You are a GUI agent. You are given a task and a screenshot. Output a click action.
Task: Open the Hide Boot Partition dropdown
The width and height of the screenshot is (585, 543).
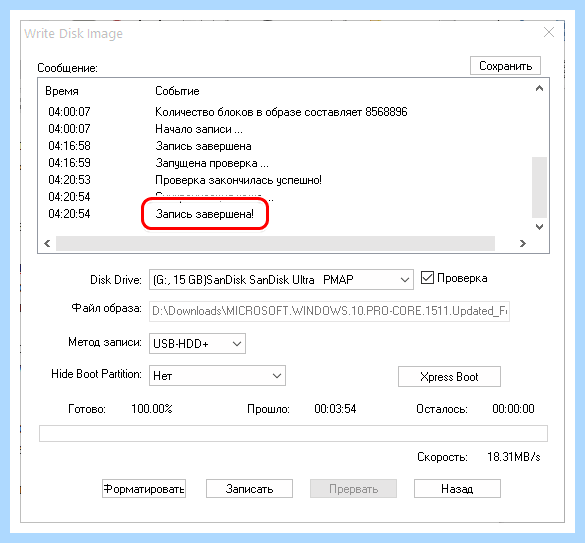tap(217, 375)
